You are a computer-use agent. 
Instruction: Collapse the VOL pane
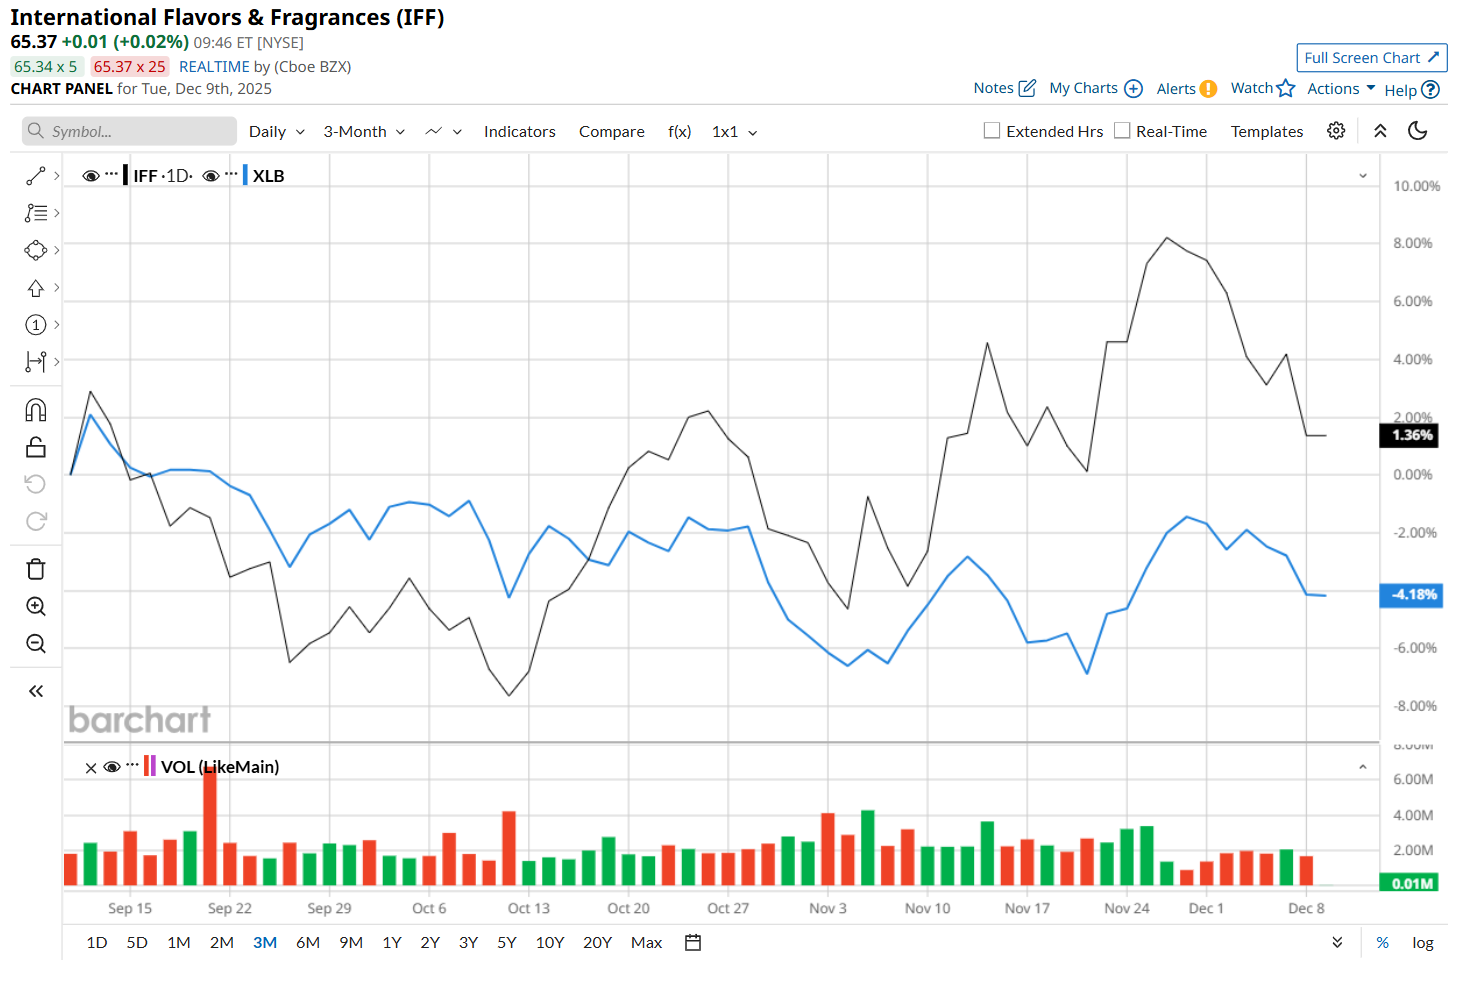tap(1362, 767)
